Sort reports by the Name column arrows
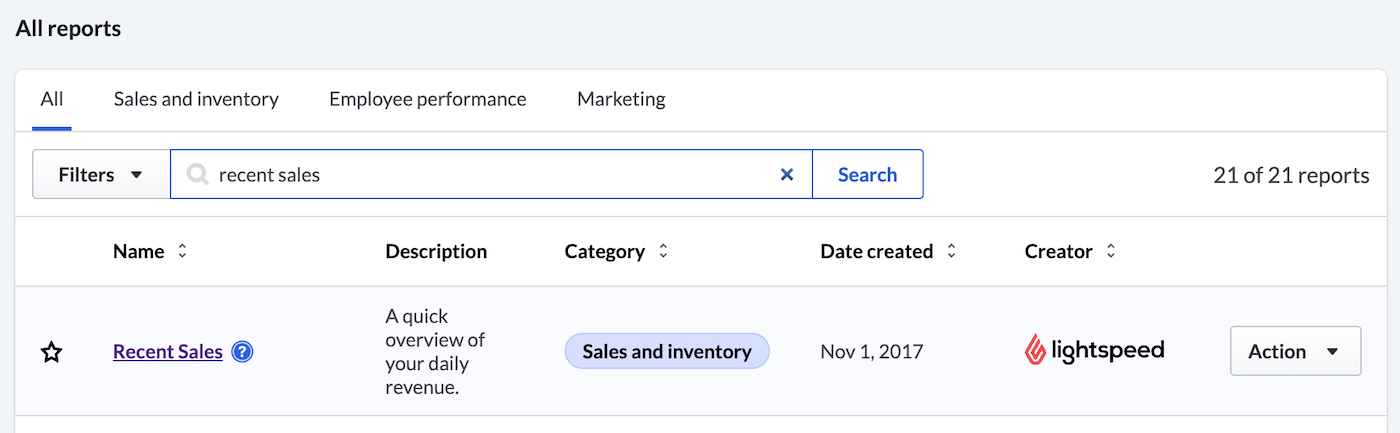This screenshot has width=1400, height=433. pos(182,252)
